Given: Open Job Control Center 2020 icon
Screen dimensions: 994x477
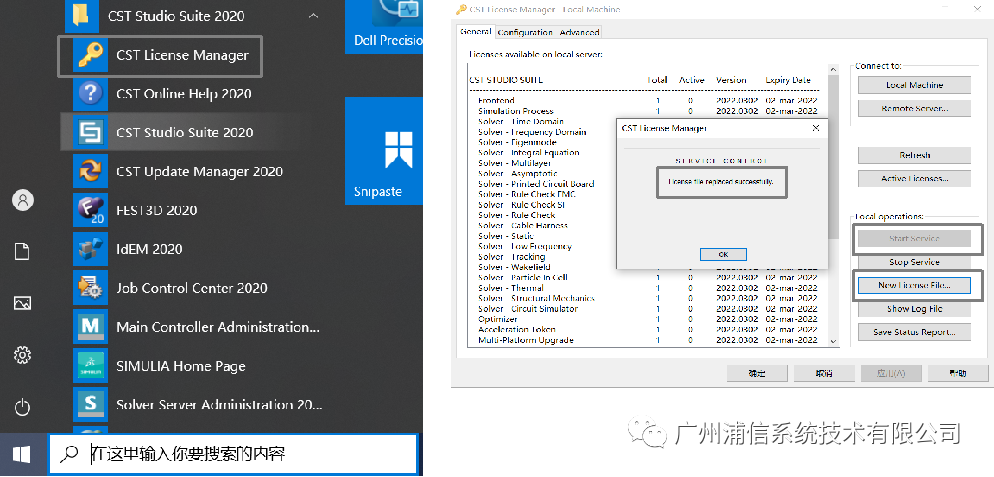Looking at the screenshot, I should (x=90, y=288).
